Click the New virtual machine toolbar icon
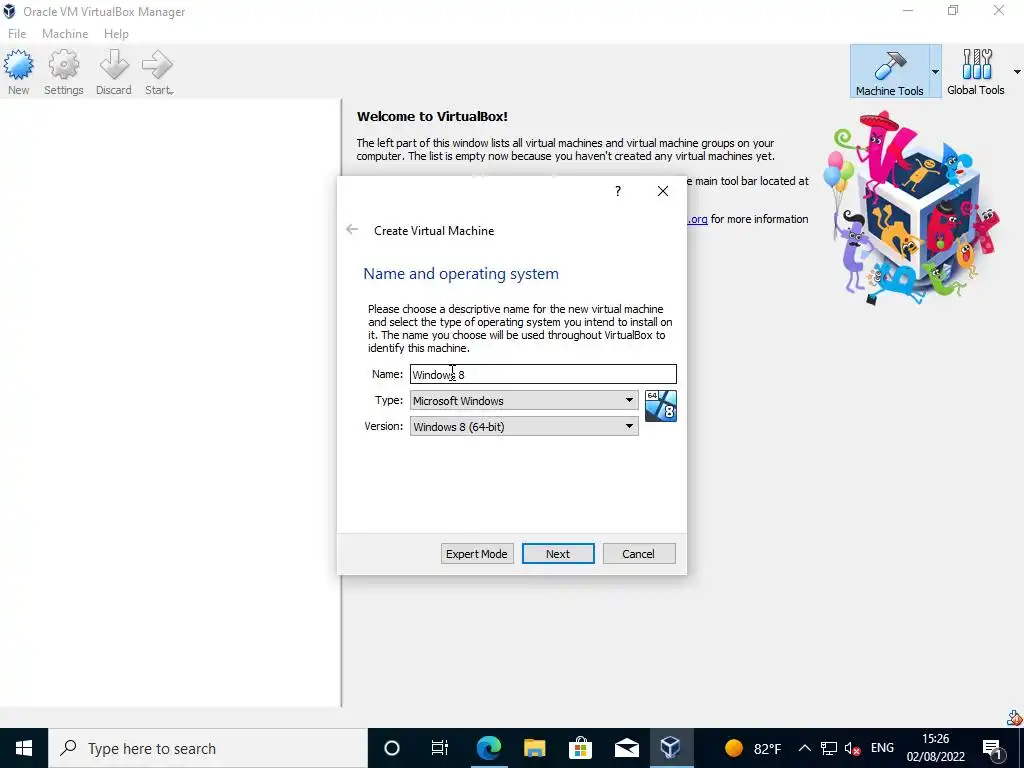Screen dimensions: 1024x768 click(x=18, y=72)
